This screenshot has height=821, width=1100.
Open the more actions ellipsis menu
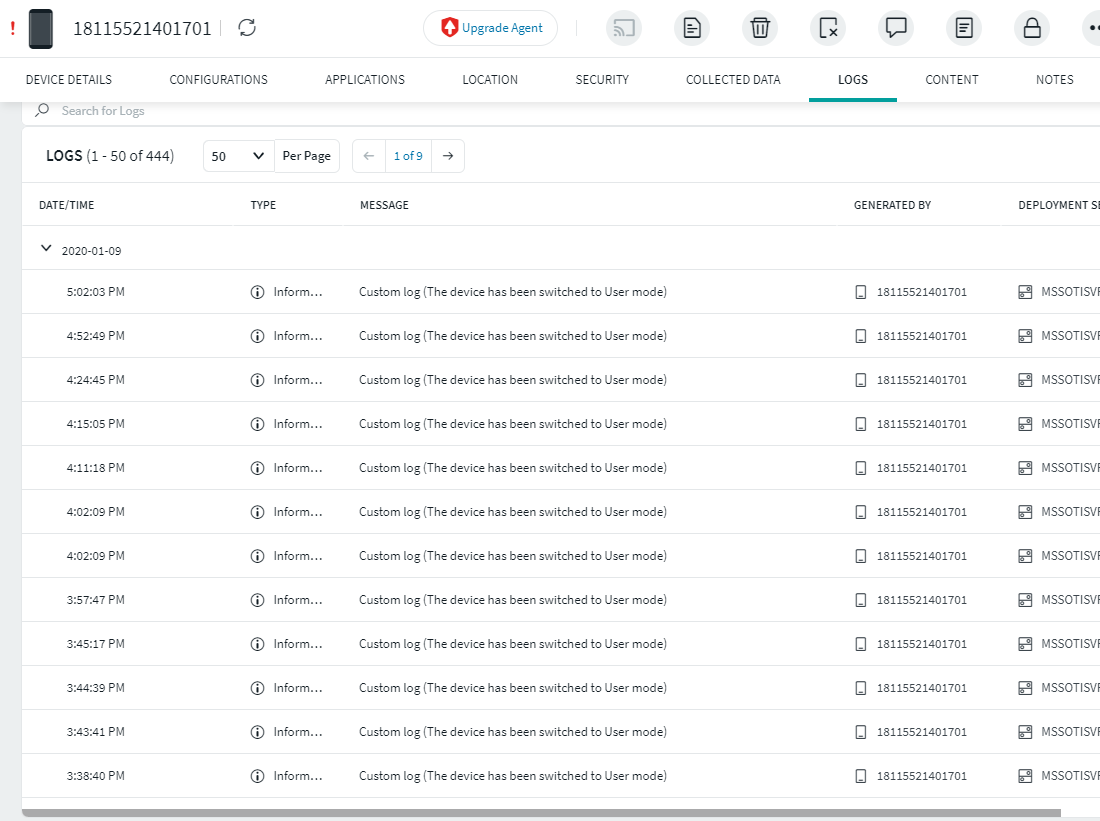[1090, 28]
